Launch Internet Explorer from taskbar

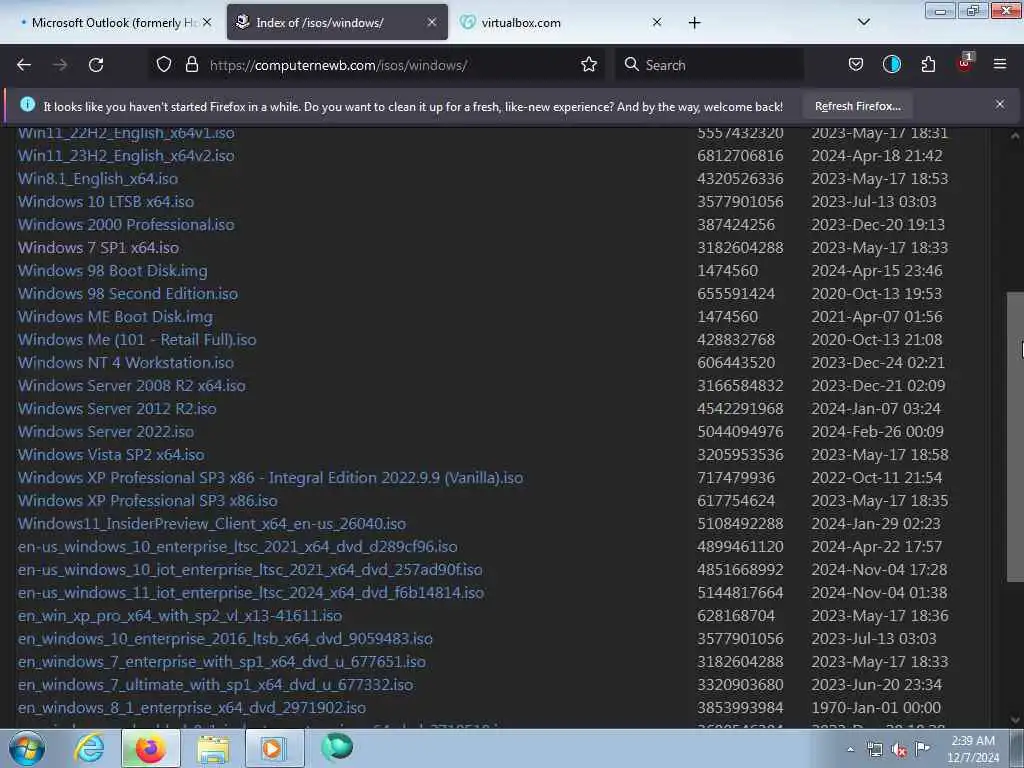(89, 748)
